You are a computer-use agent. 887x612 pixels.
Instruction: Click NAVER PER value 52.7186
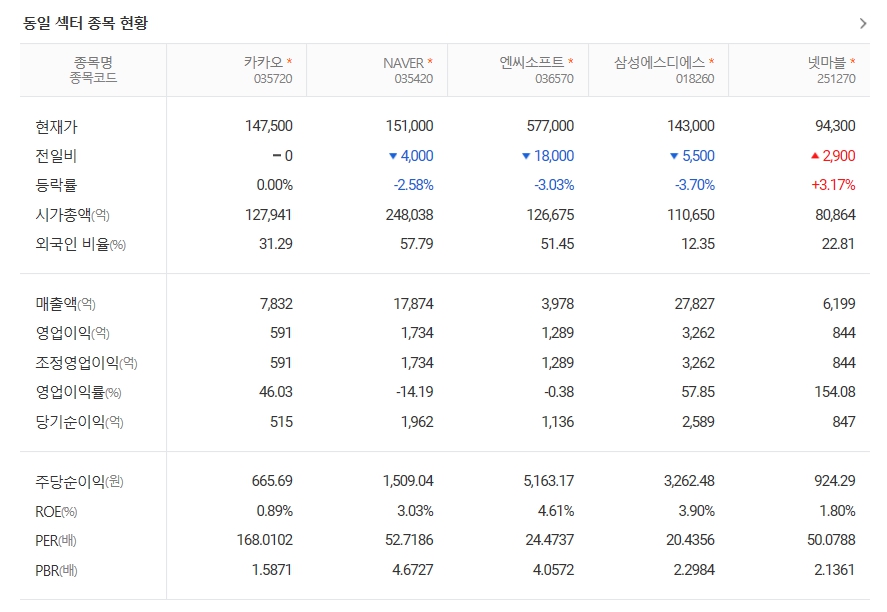409,540
